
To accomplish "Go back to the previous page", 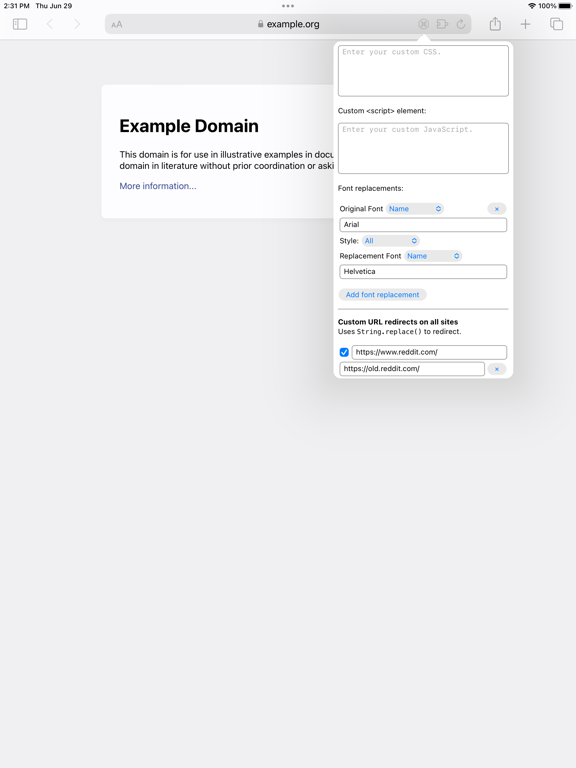I will [x=49, y=24].
